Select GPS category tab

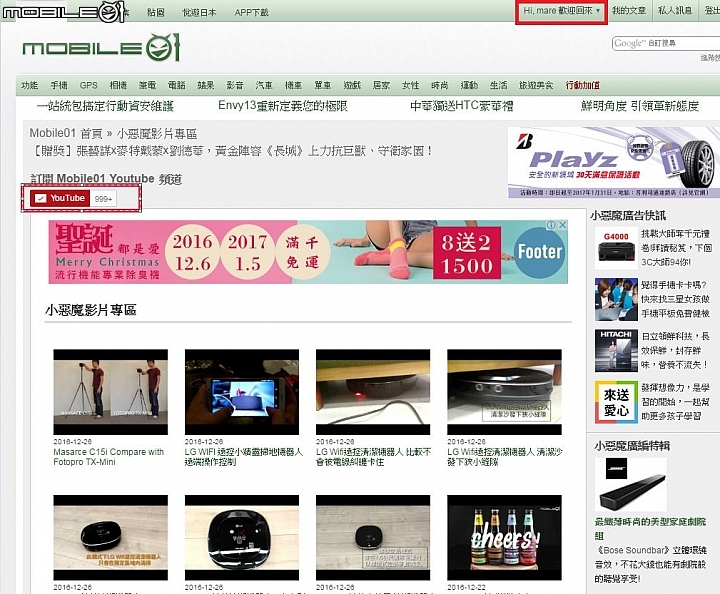88,85
